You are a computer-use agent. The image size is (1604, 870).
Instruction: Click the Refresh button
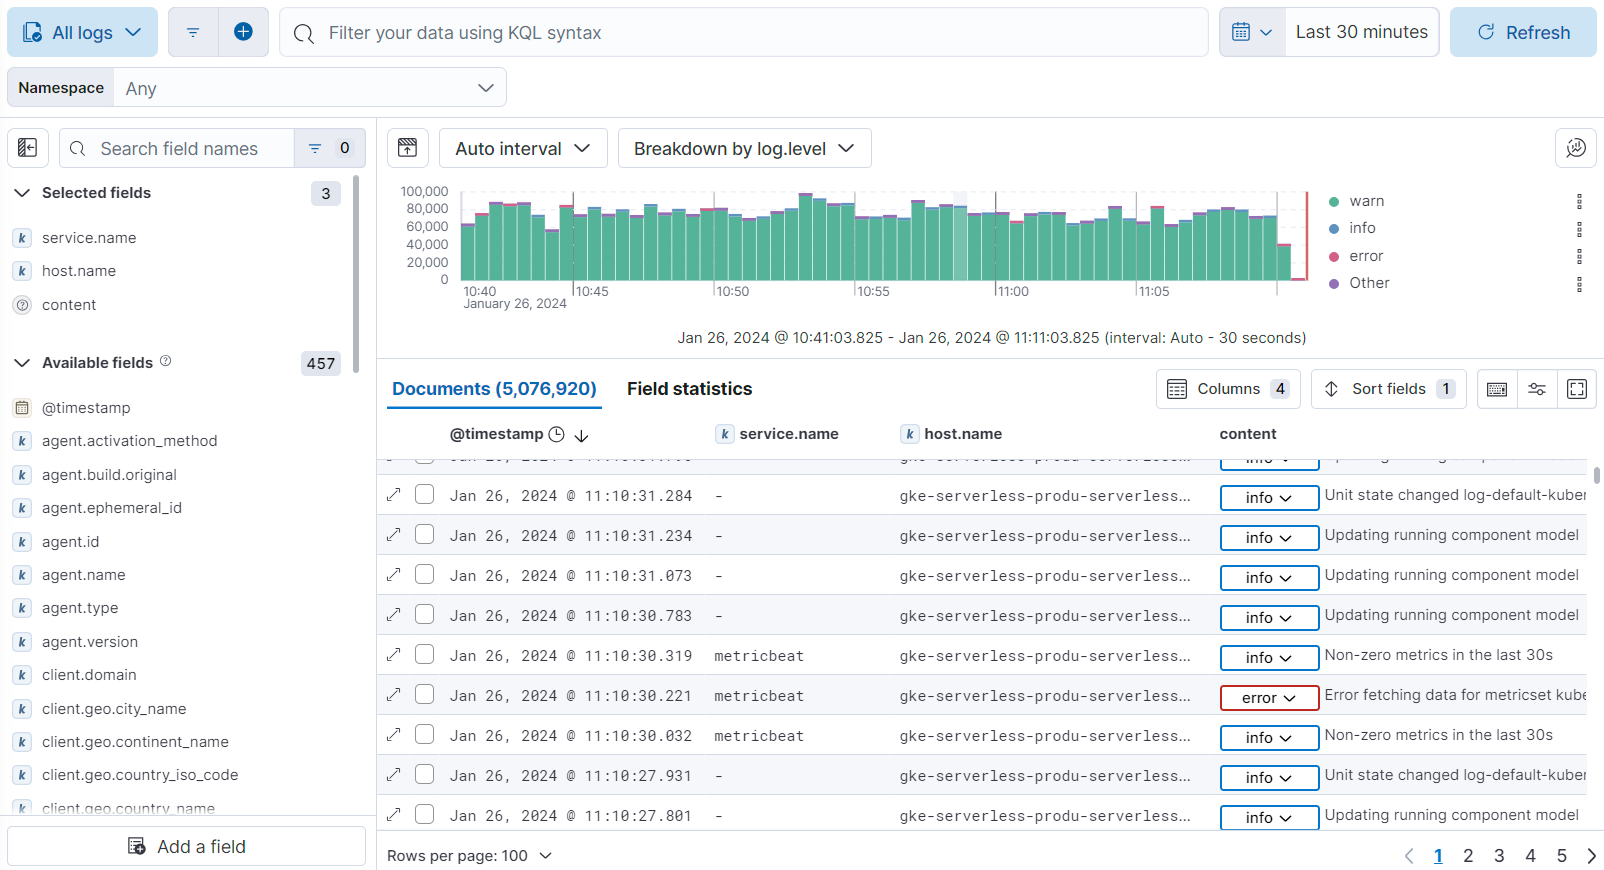(1523, 32)
